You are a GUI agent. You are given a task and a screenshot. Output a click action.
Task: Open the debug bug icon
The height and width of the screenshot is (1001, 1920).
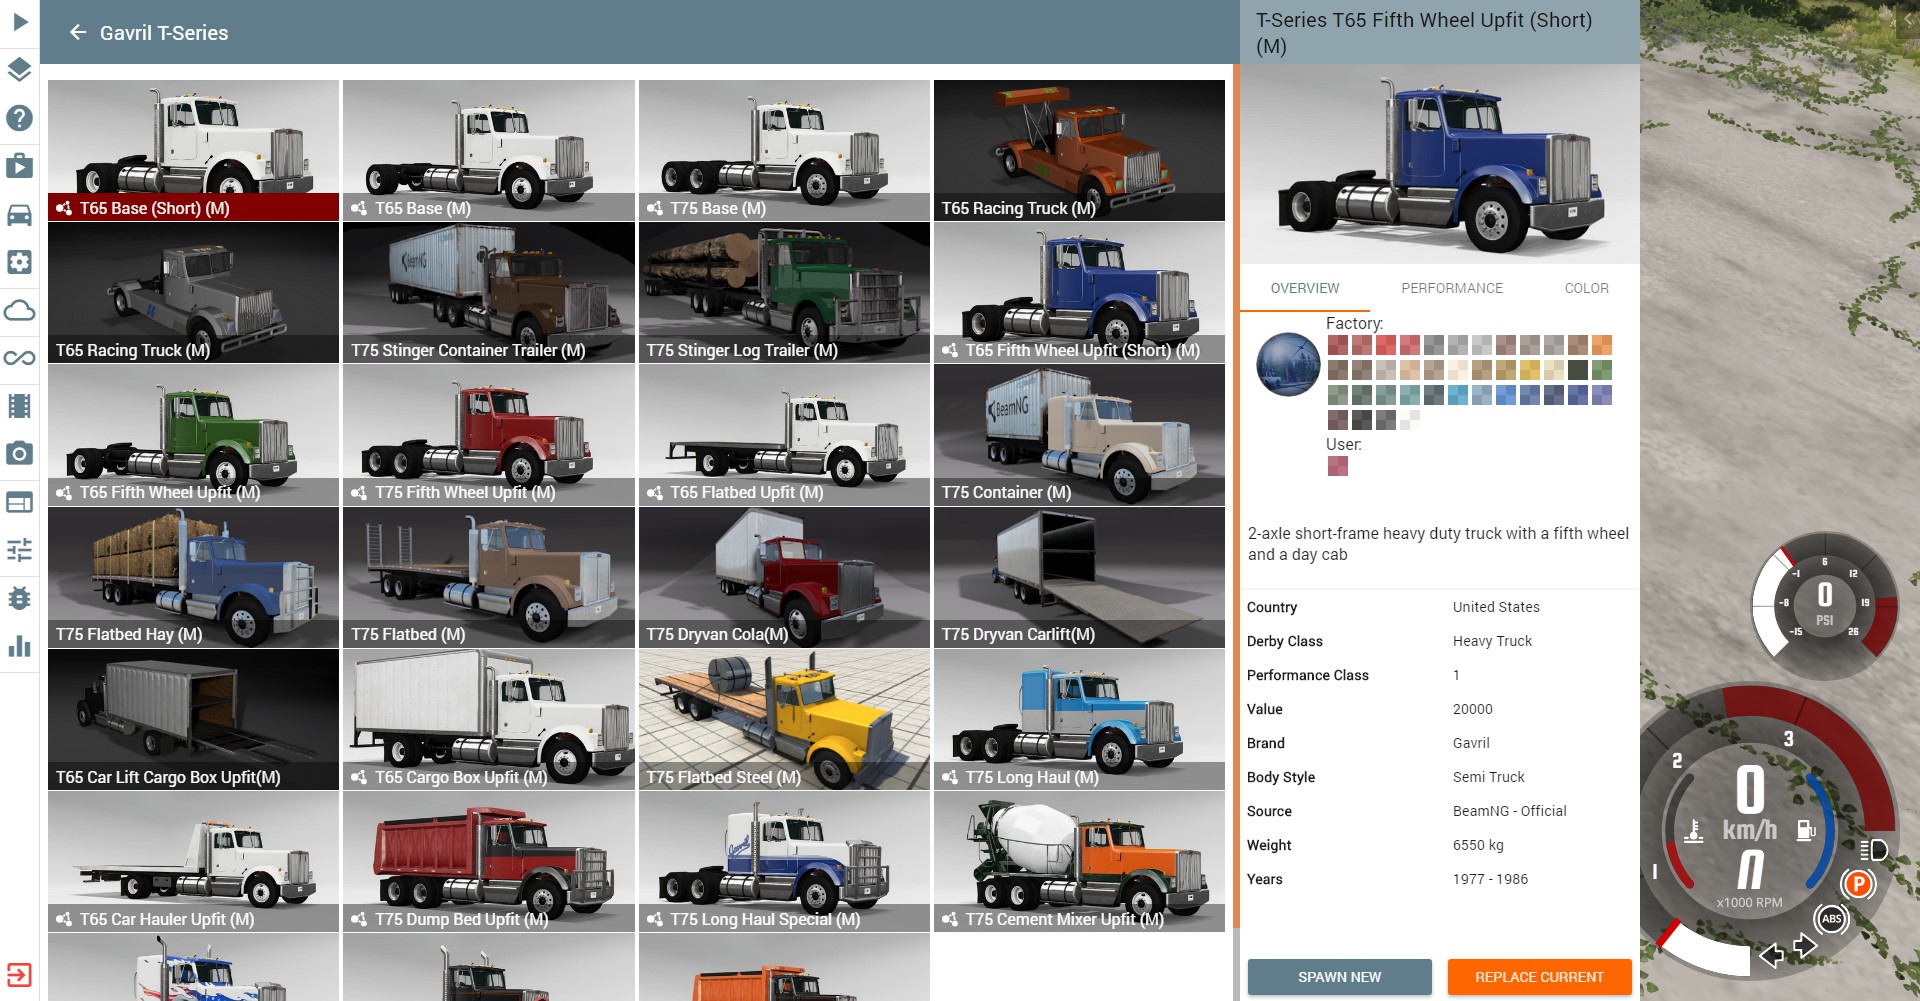point(19,598)
